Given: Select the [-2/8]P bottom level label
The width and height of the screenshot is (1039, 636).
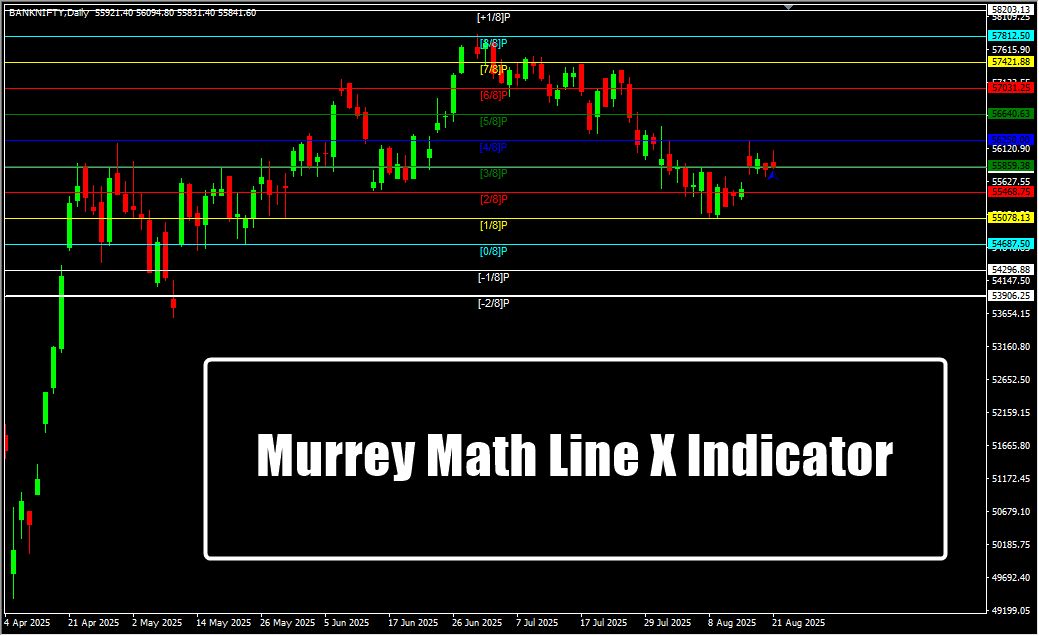Looking at the screenshot, I should (494, 303).
